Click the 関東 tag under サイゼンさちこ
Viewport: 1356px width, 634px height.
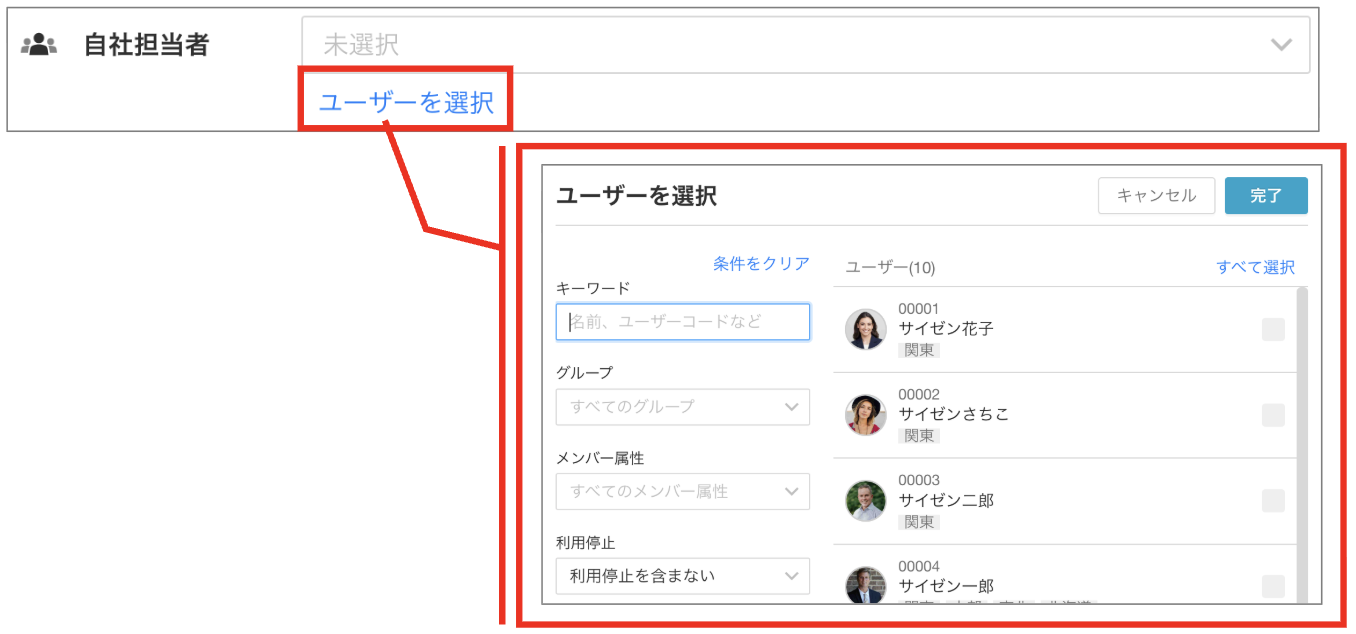(919, 436)
